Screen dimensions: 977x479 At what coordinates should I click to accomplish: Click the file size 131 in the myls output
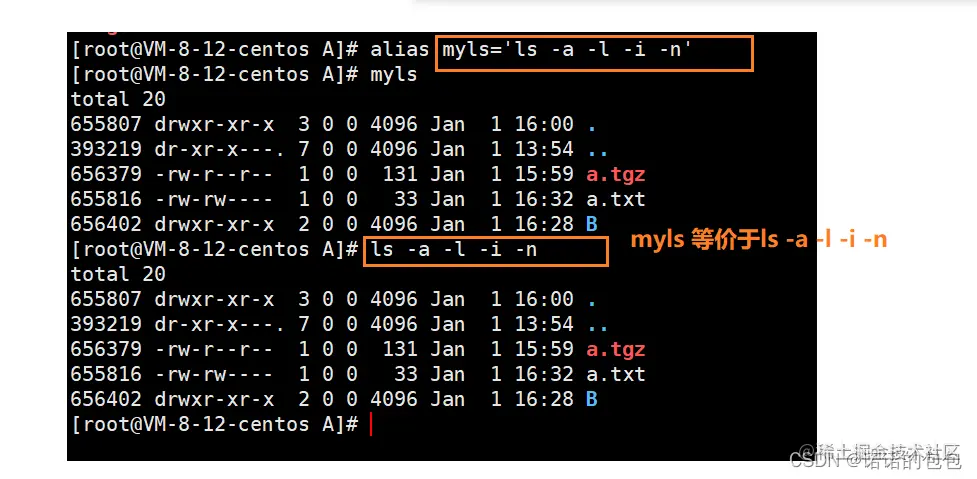(399, 174)
